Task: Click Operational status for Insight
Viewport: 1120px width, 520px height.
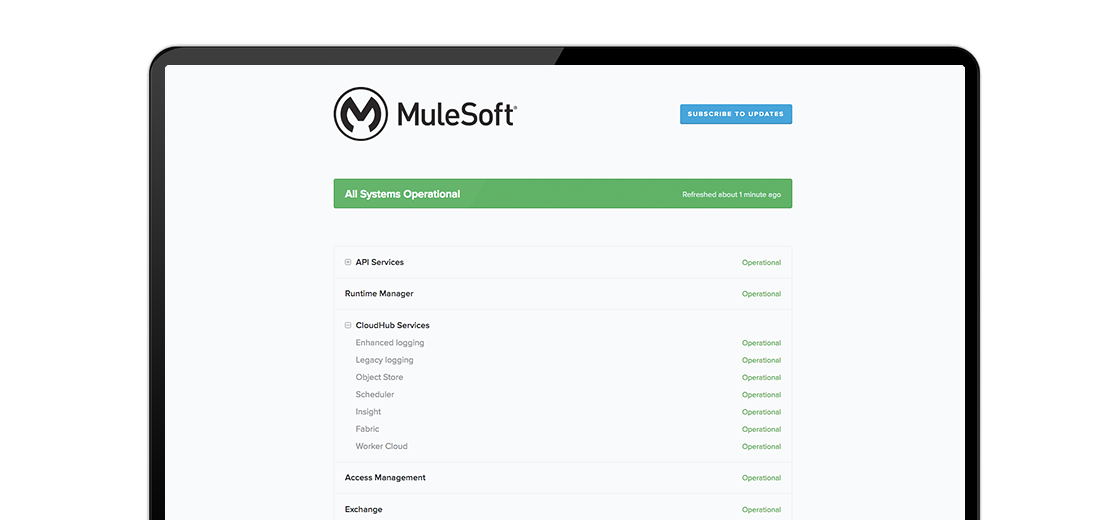Action: (761, 411)
